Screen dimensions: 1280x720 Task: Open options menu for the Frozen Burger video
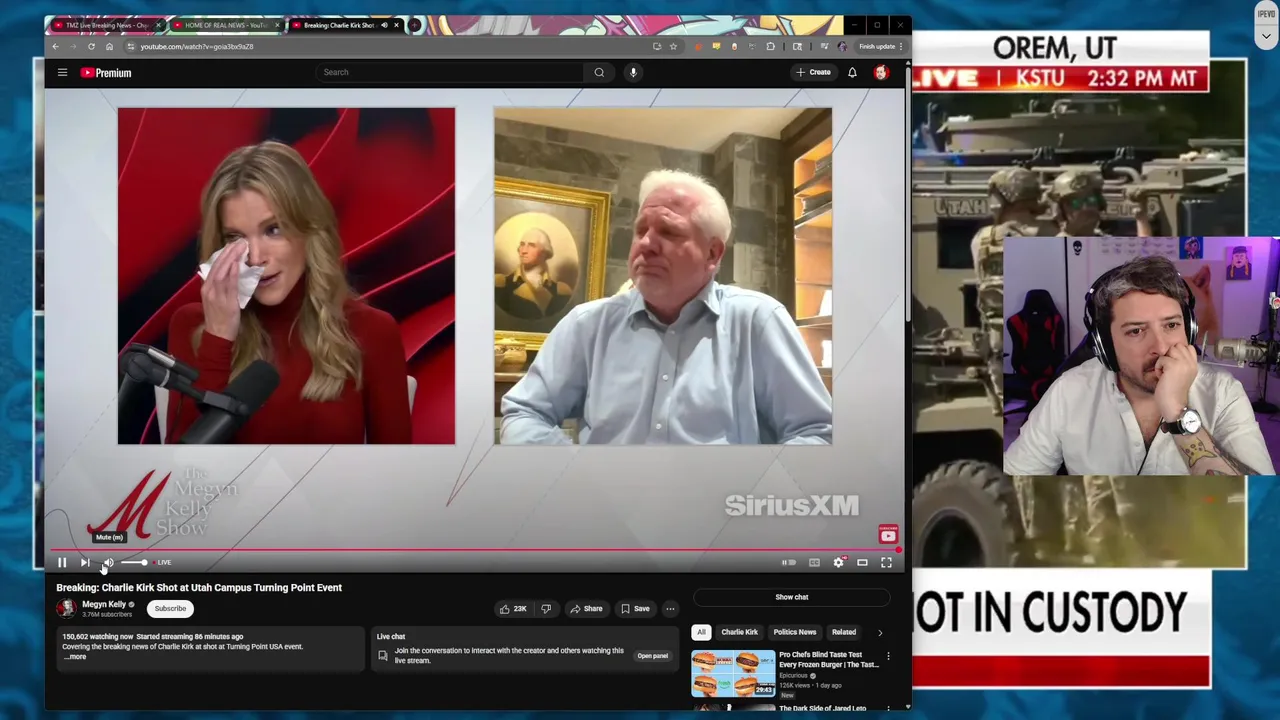tap(888, 657)
